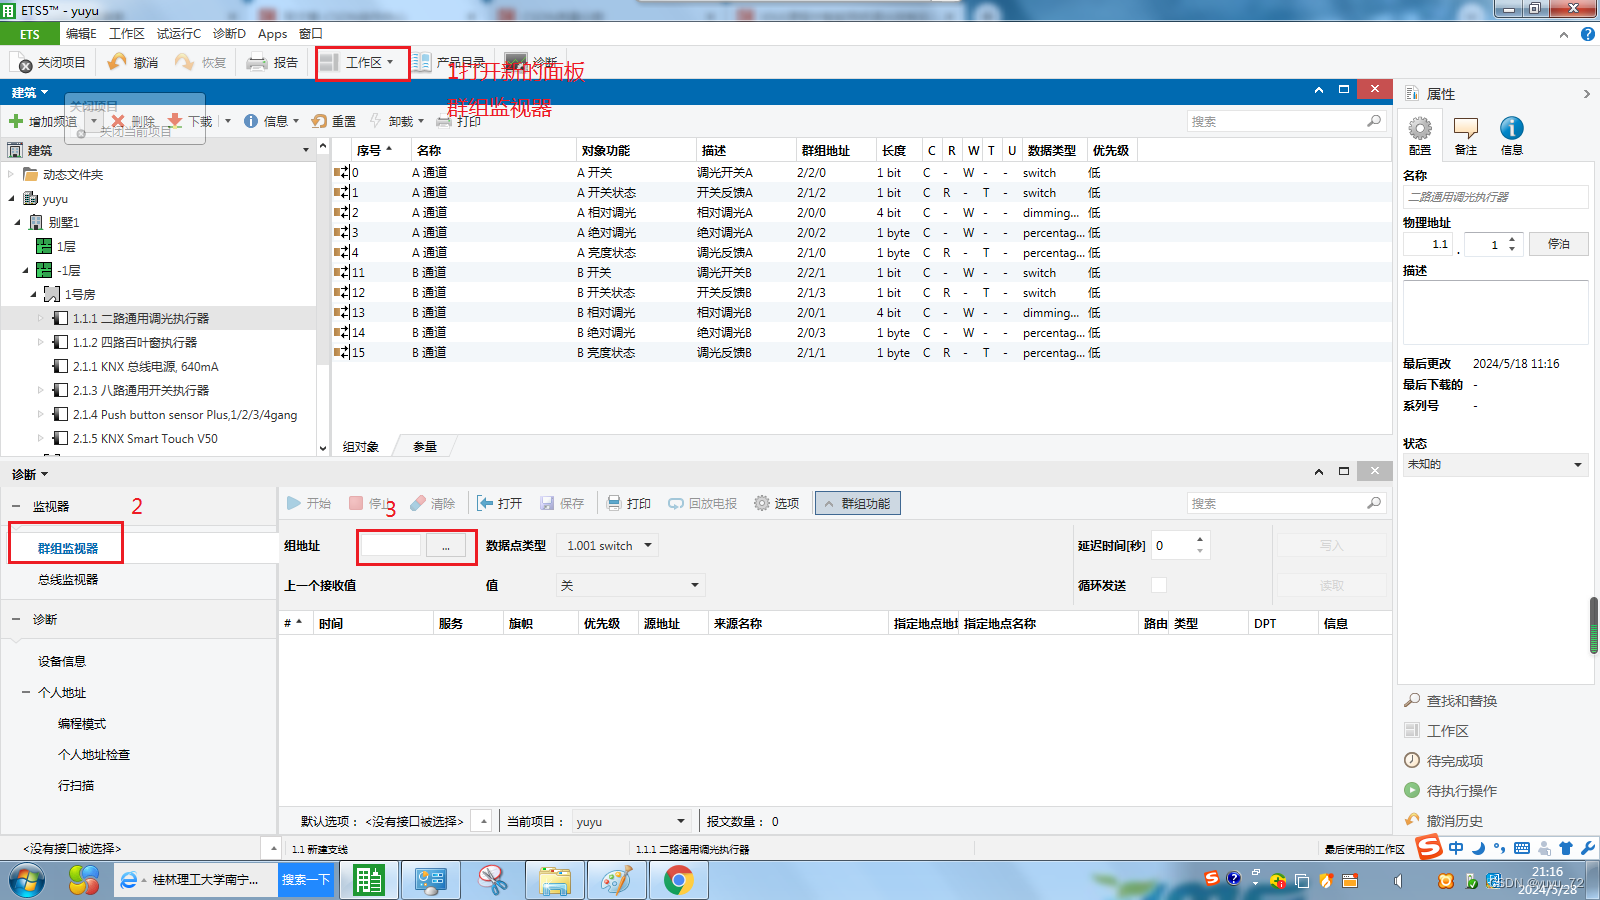Open the 诊断D menu
The height and width of the screenshot is (900, 1600).
(229, 34)
